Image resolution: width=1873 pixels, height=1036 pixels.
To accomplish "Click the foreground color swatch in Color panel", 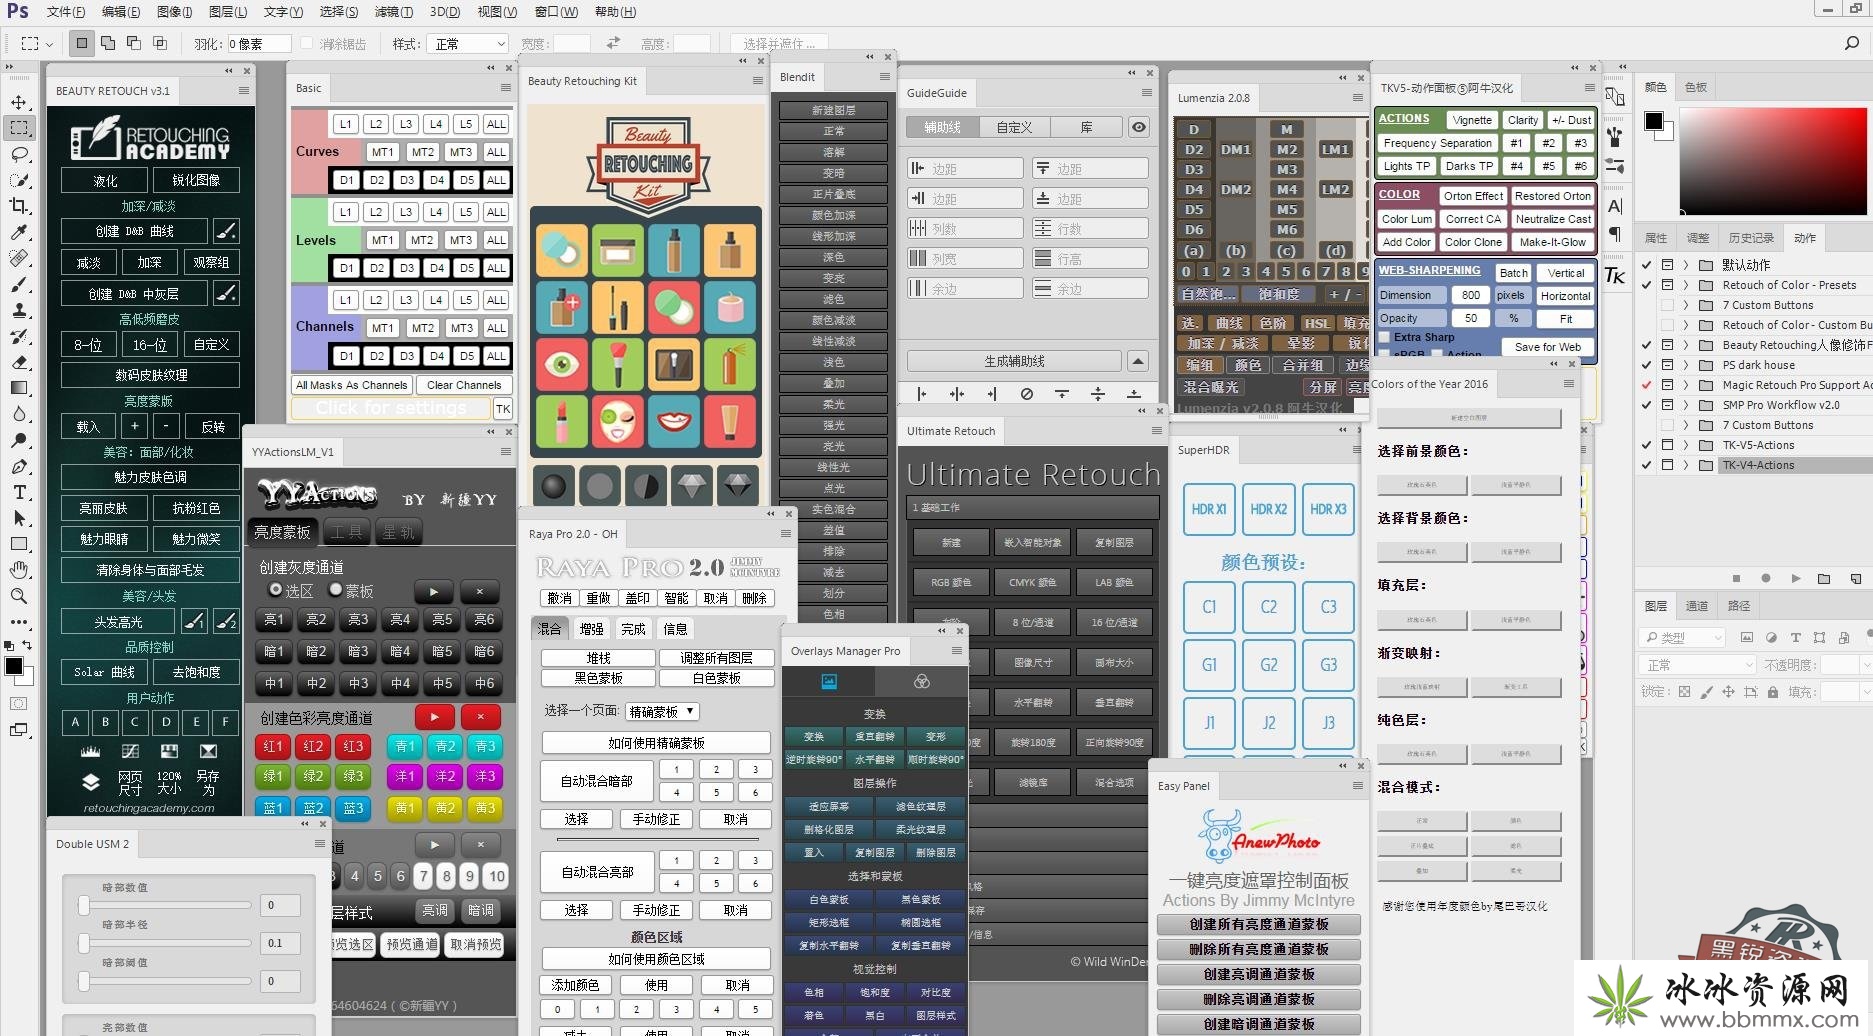I will [1654, 120].
